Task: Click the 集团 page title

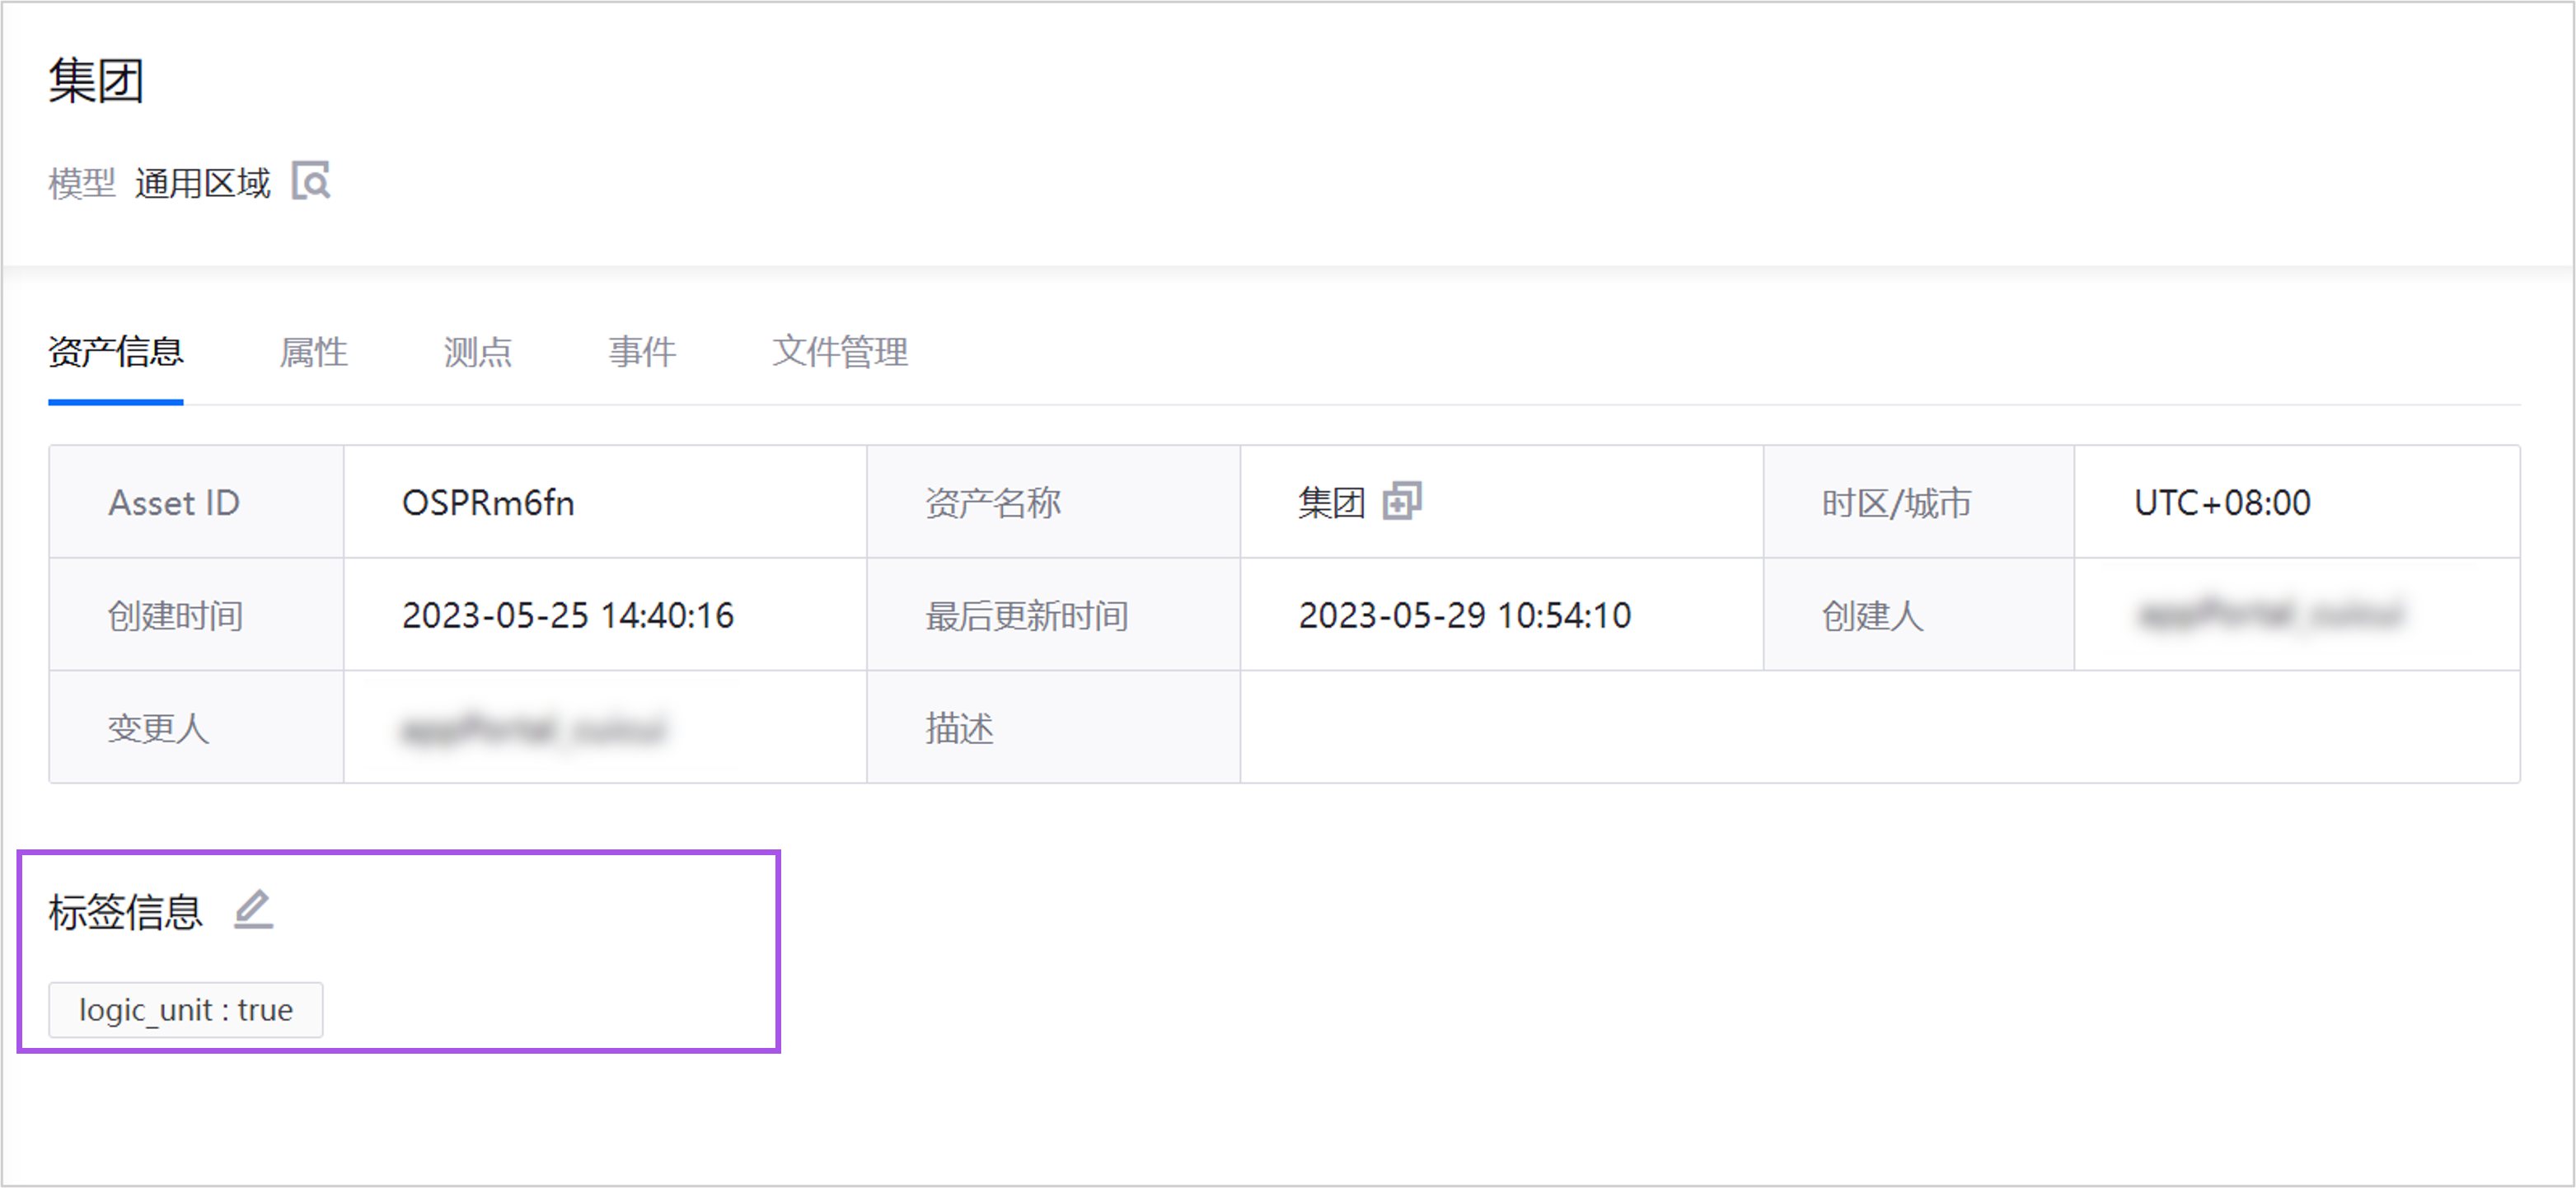Action: 96,80
